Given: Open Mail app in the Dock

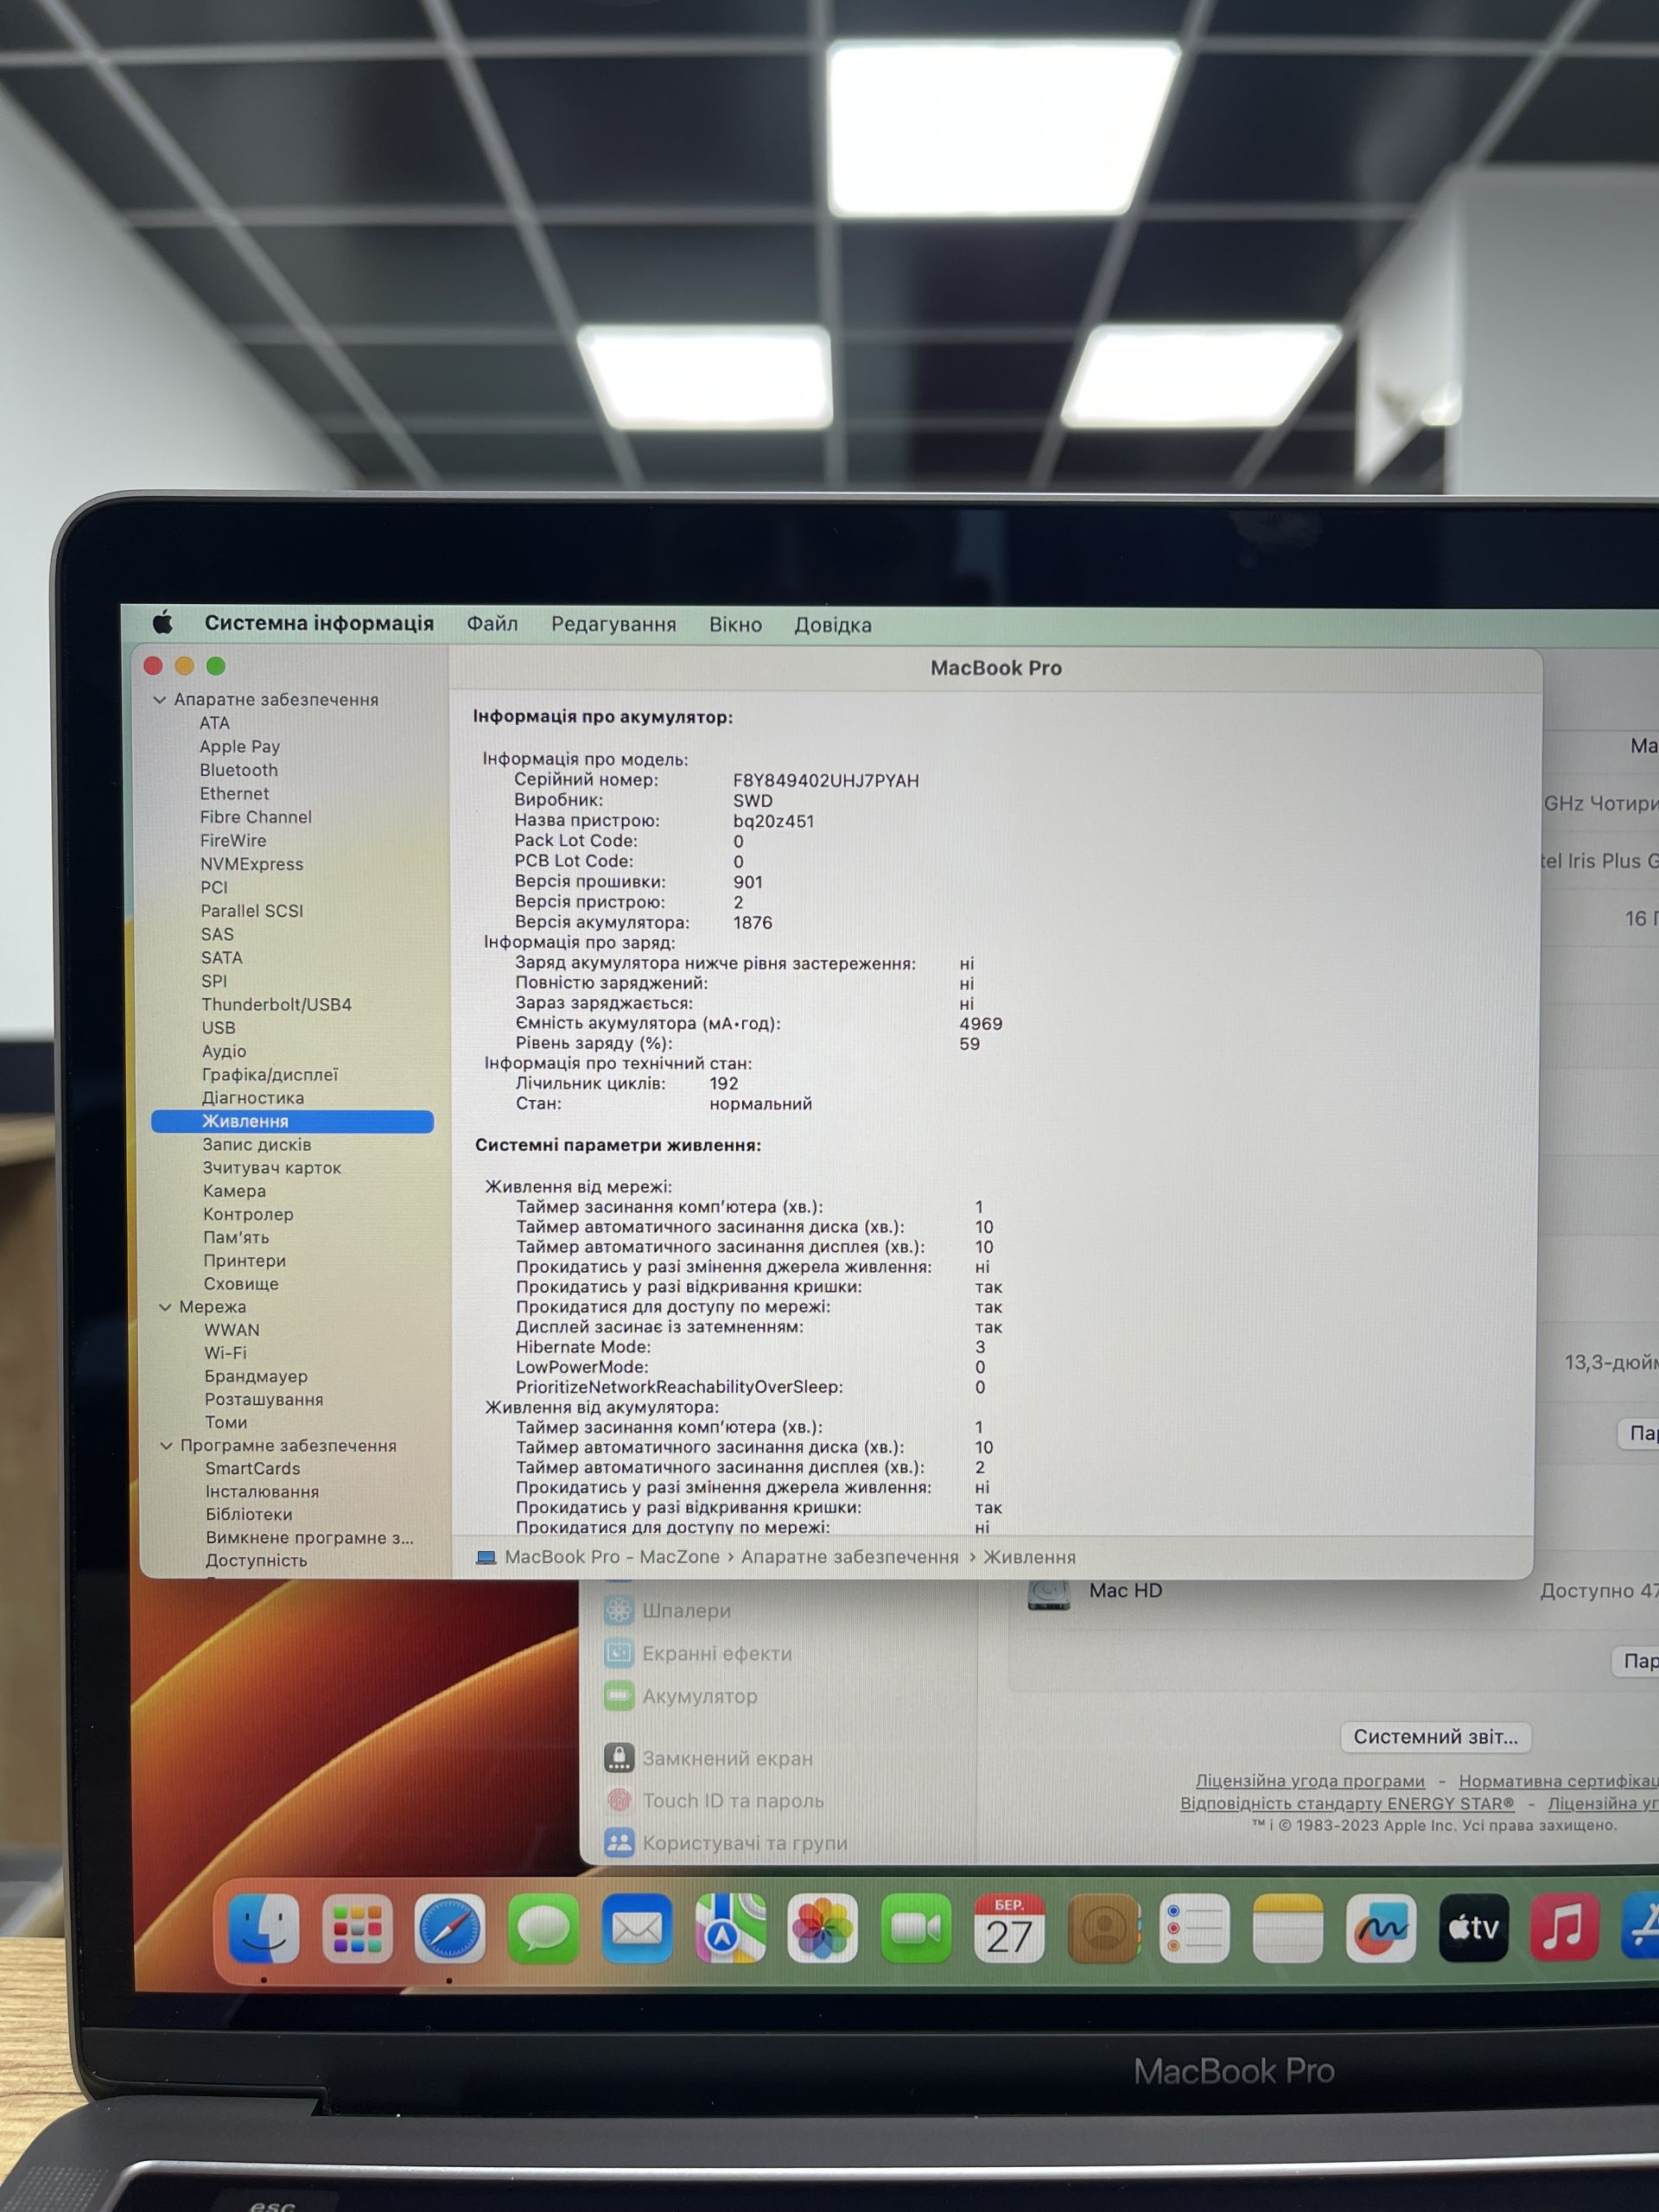Looking at the screenshot, I should coord(636,1927).
